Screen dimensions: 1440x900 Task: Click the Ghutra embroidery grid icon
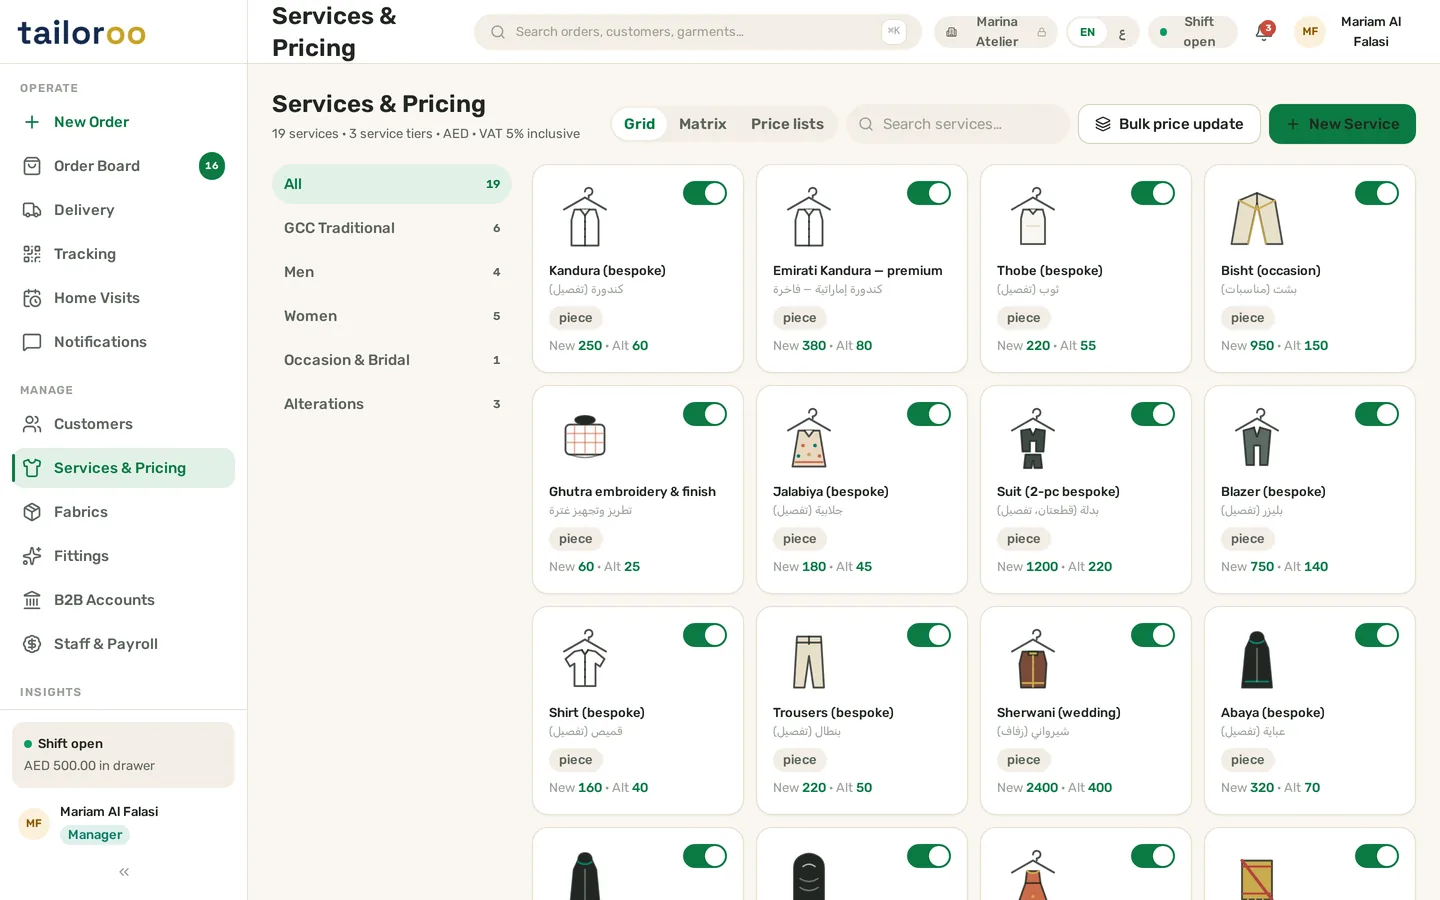[x=585, y=437]
